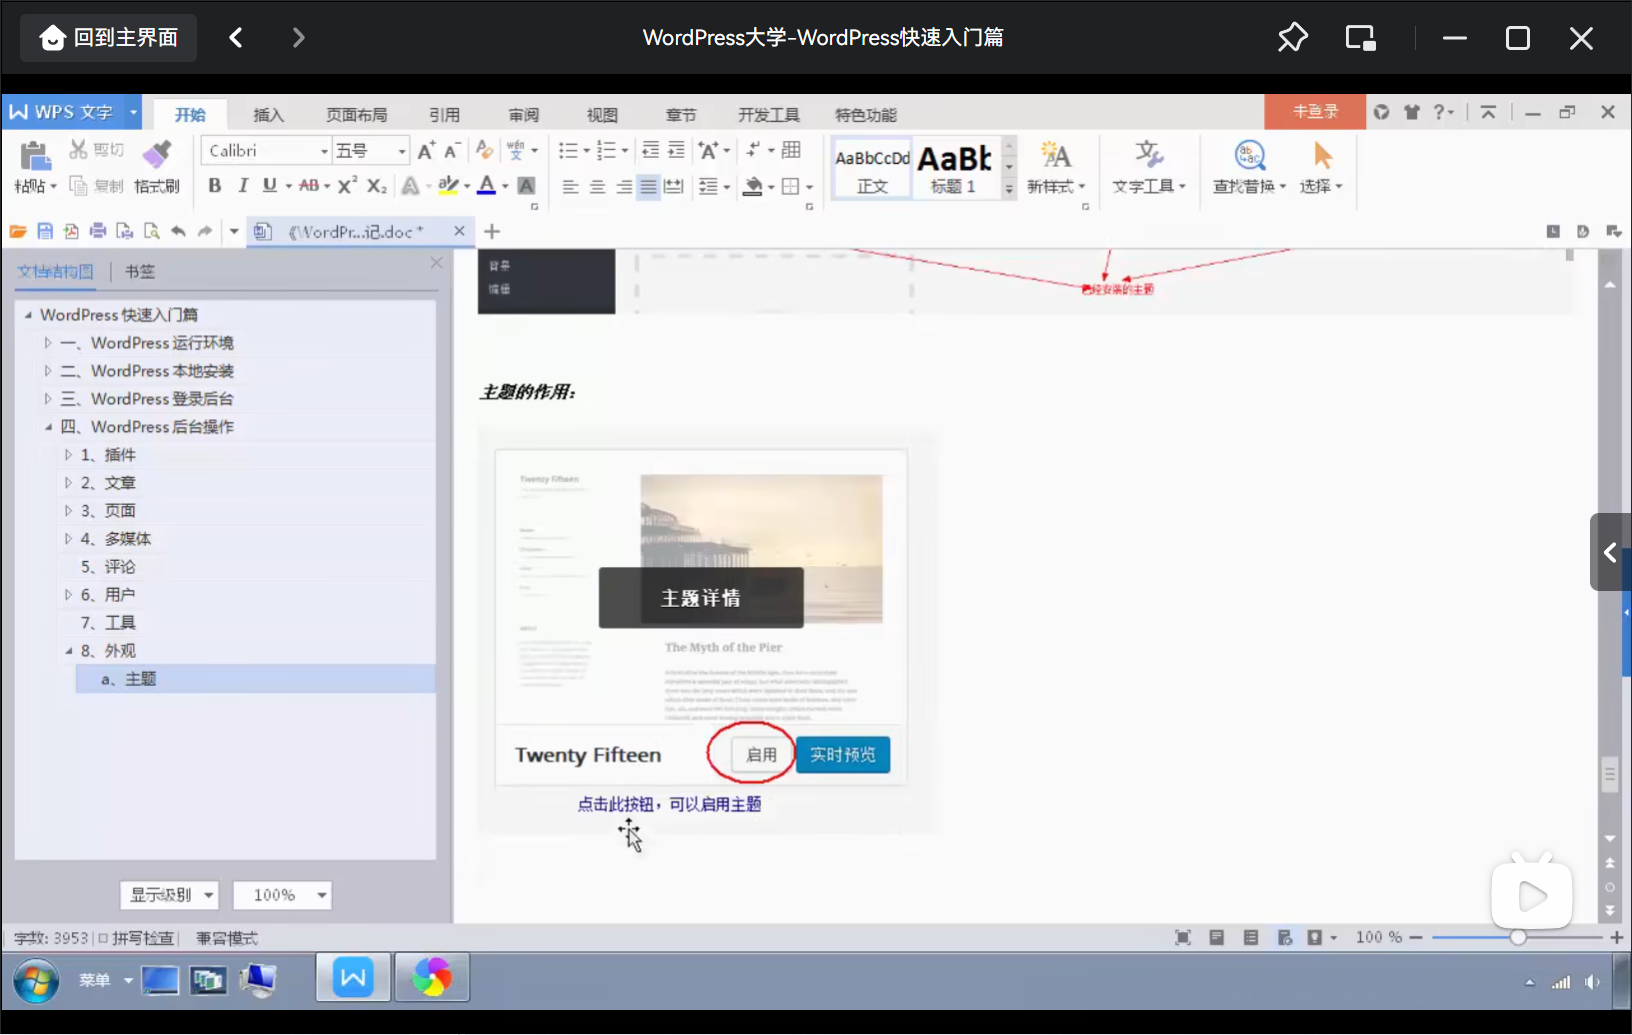Click the Cut scissors icon
Image resolution: width=1632 pixels, height=1035 pixels.
click(x=79, y=150)
